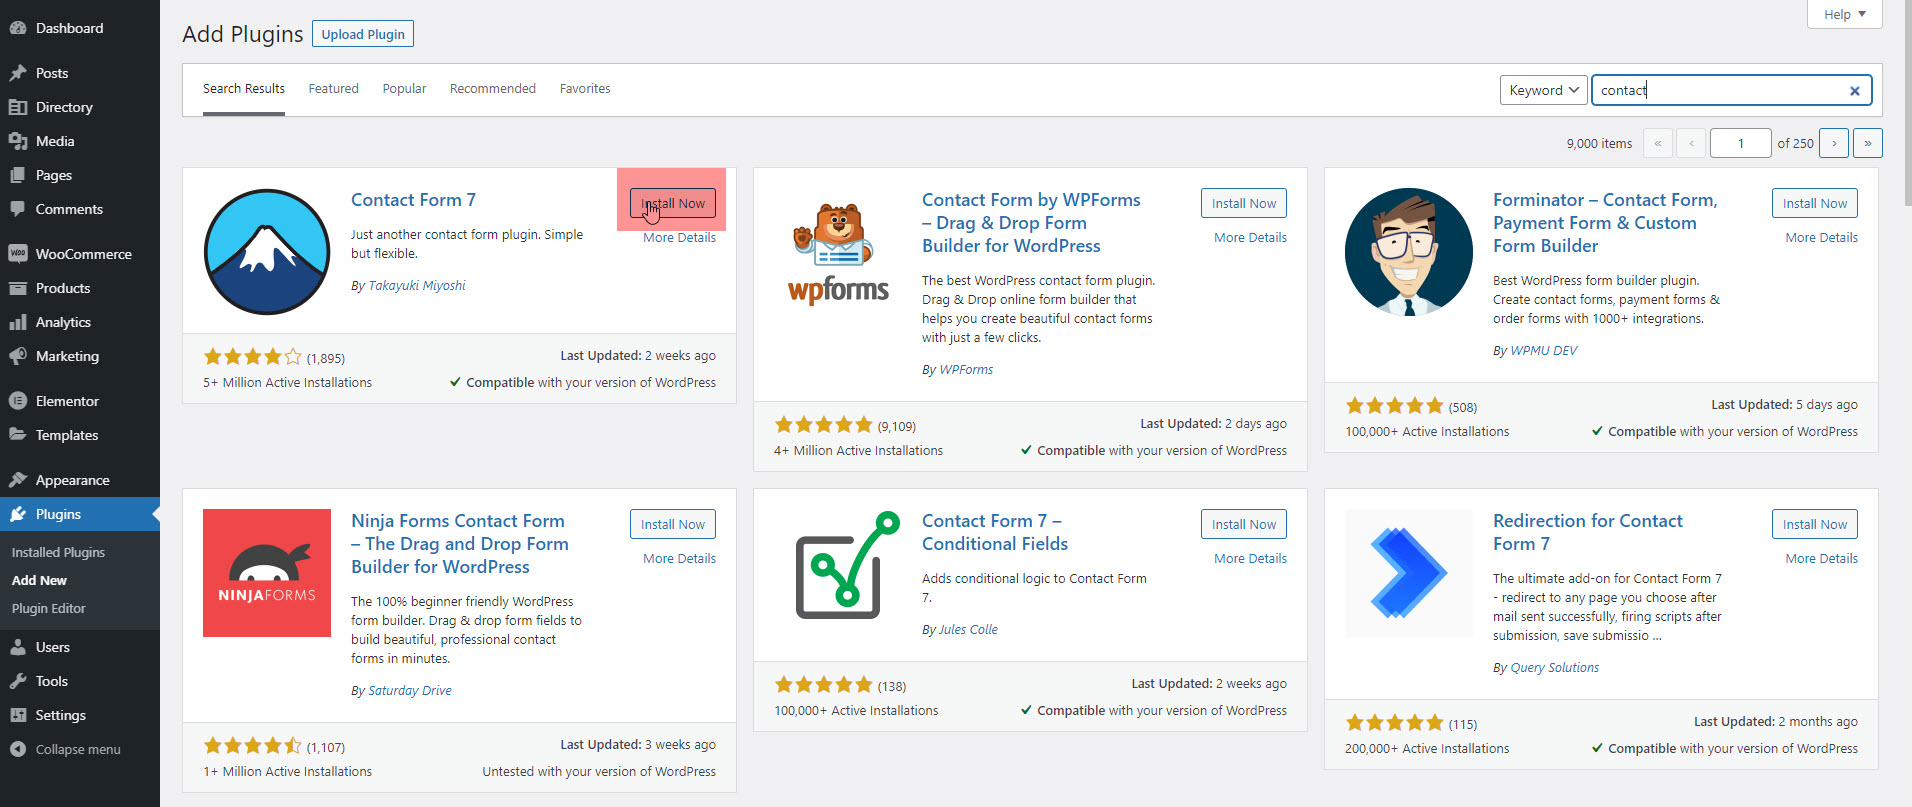View More Details for Contact Form 7
Image resolution: width=1912 pixels, height=807 pixels.
click(679, 238)
